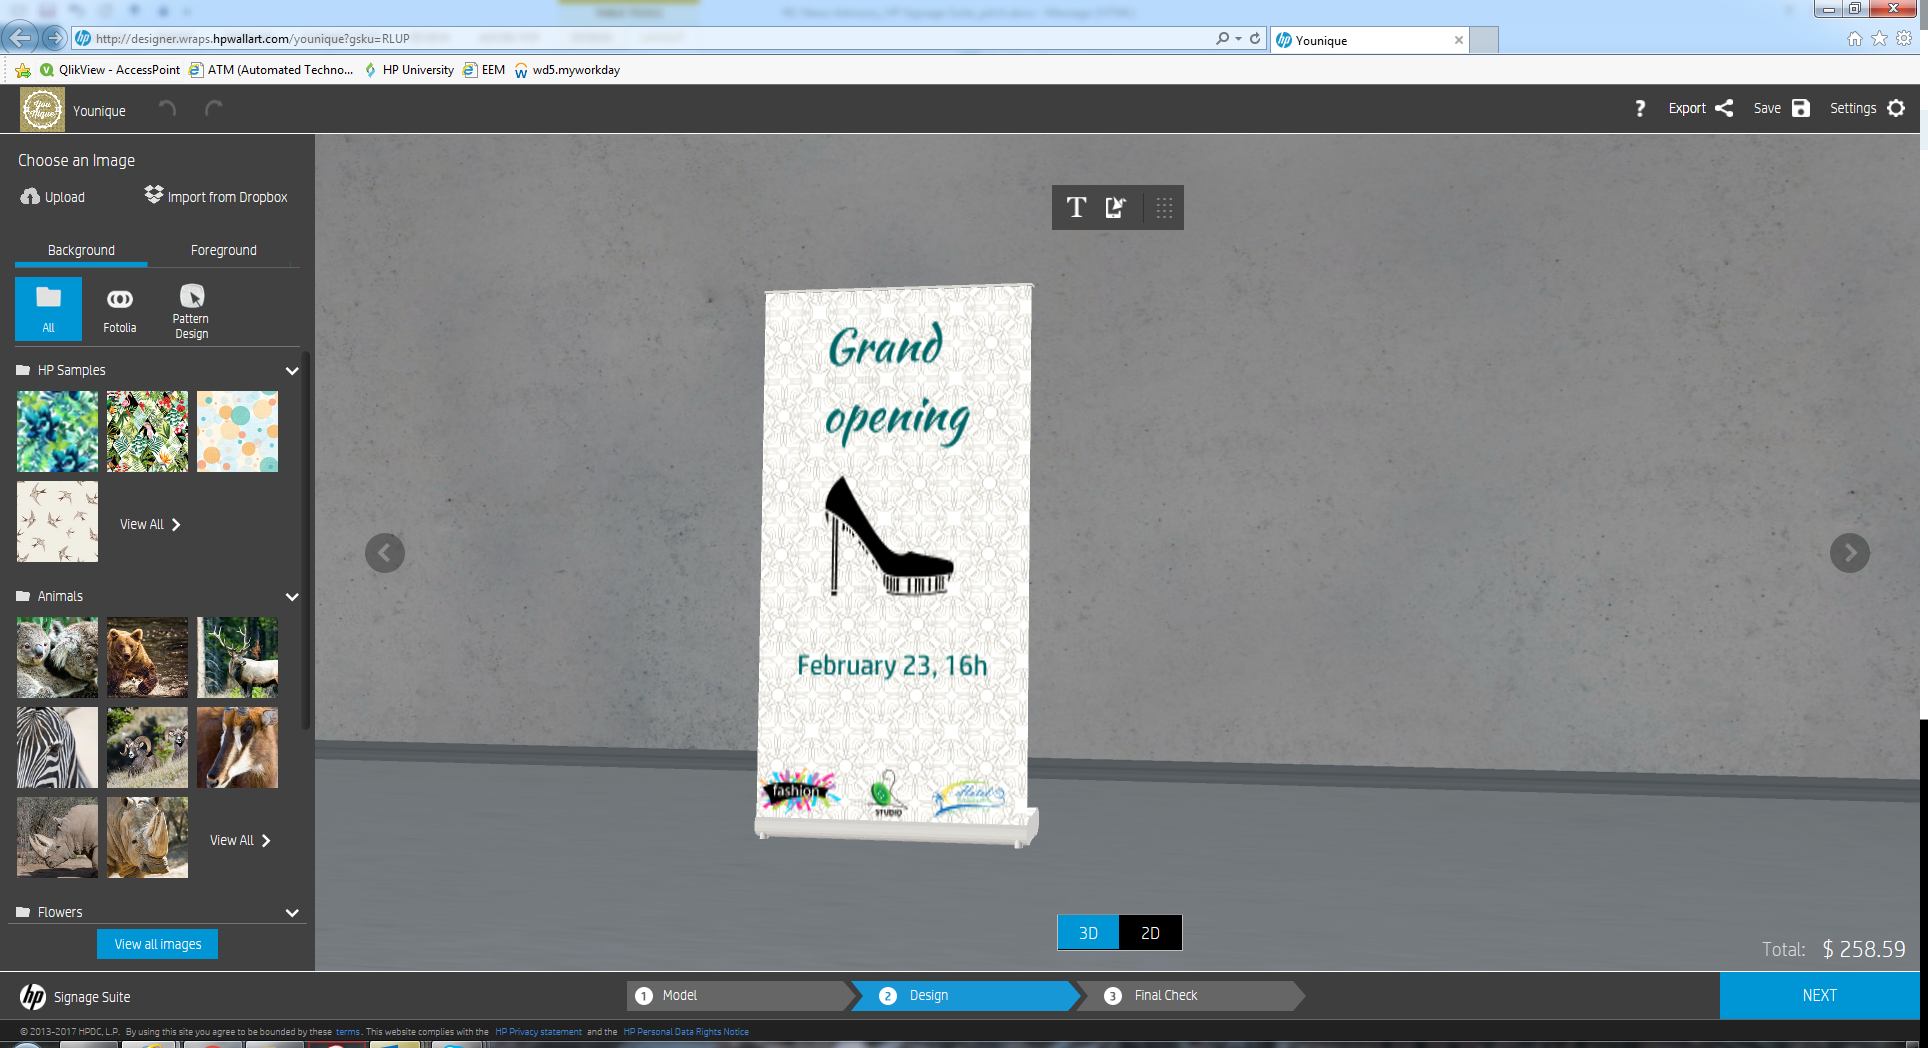The width and height of the screenshot is (1928, 1048).
Task: Click the Upload icon in the sidebar
Action: 30,196
